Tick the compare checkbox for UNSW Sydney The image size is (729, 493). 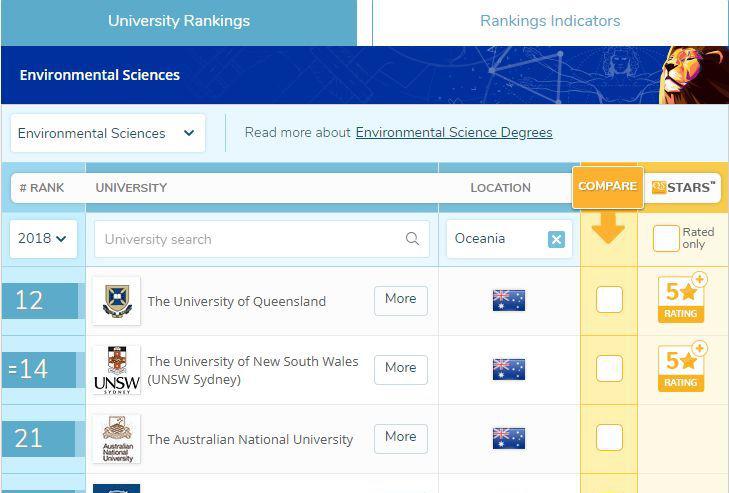(x=609, y=368)
